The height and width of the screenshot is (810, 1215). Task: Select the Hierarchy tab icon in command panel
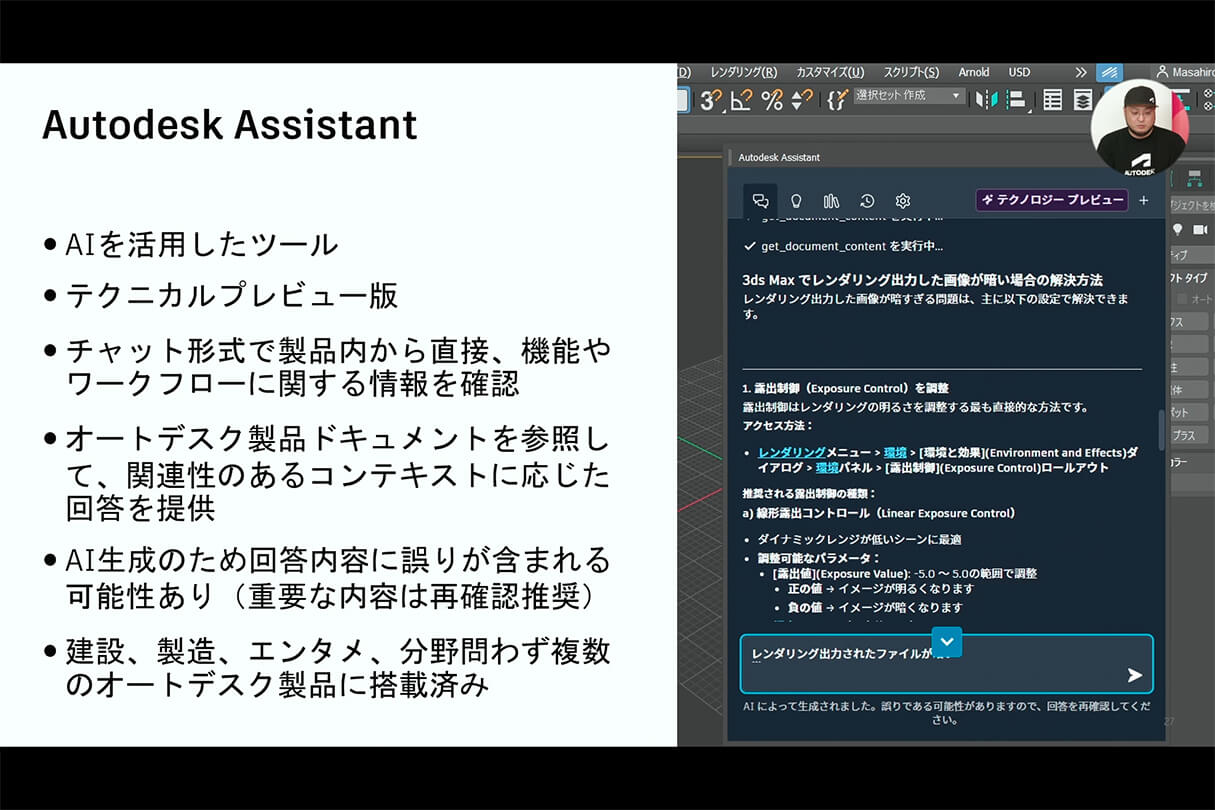pos(1194,178)
